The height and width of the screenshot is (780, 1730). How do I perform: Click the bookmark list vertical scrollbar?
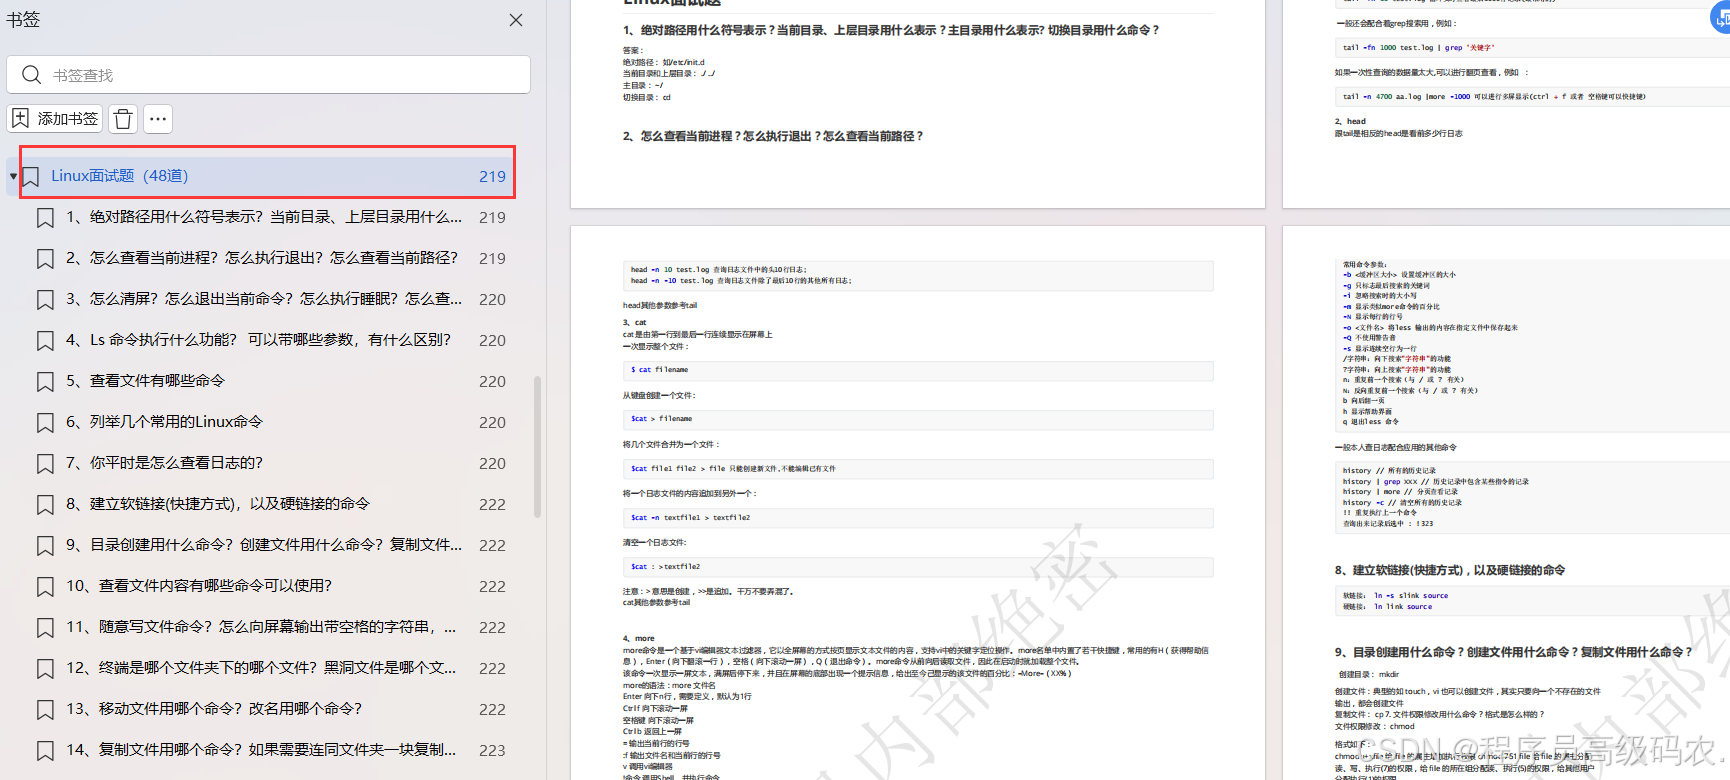click(x=538, y=447)
